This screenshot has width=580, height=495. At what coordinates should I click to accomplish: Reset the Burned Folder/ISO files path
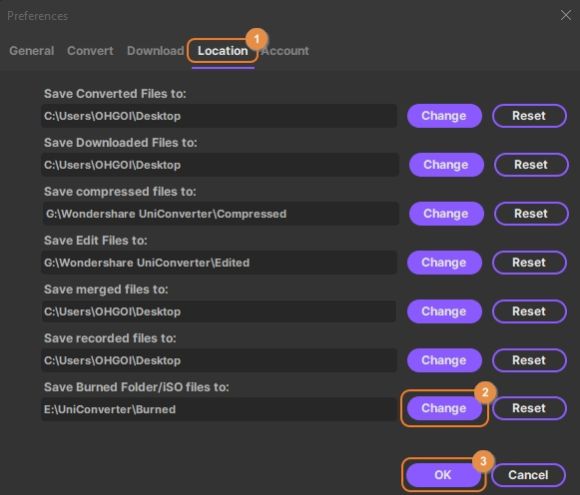pos(529,408)
